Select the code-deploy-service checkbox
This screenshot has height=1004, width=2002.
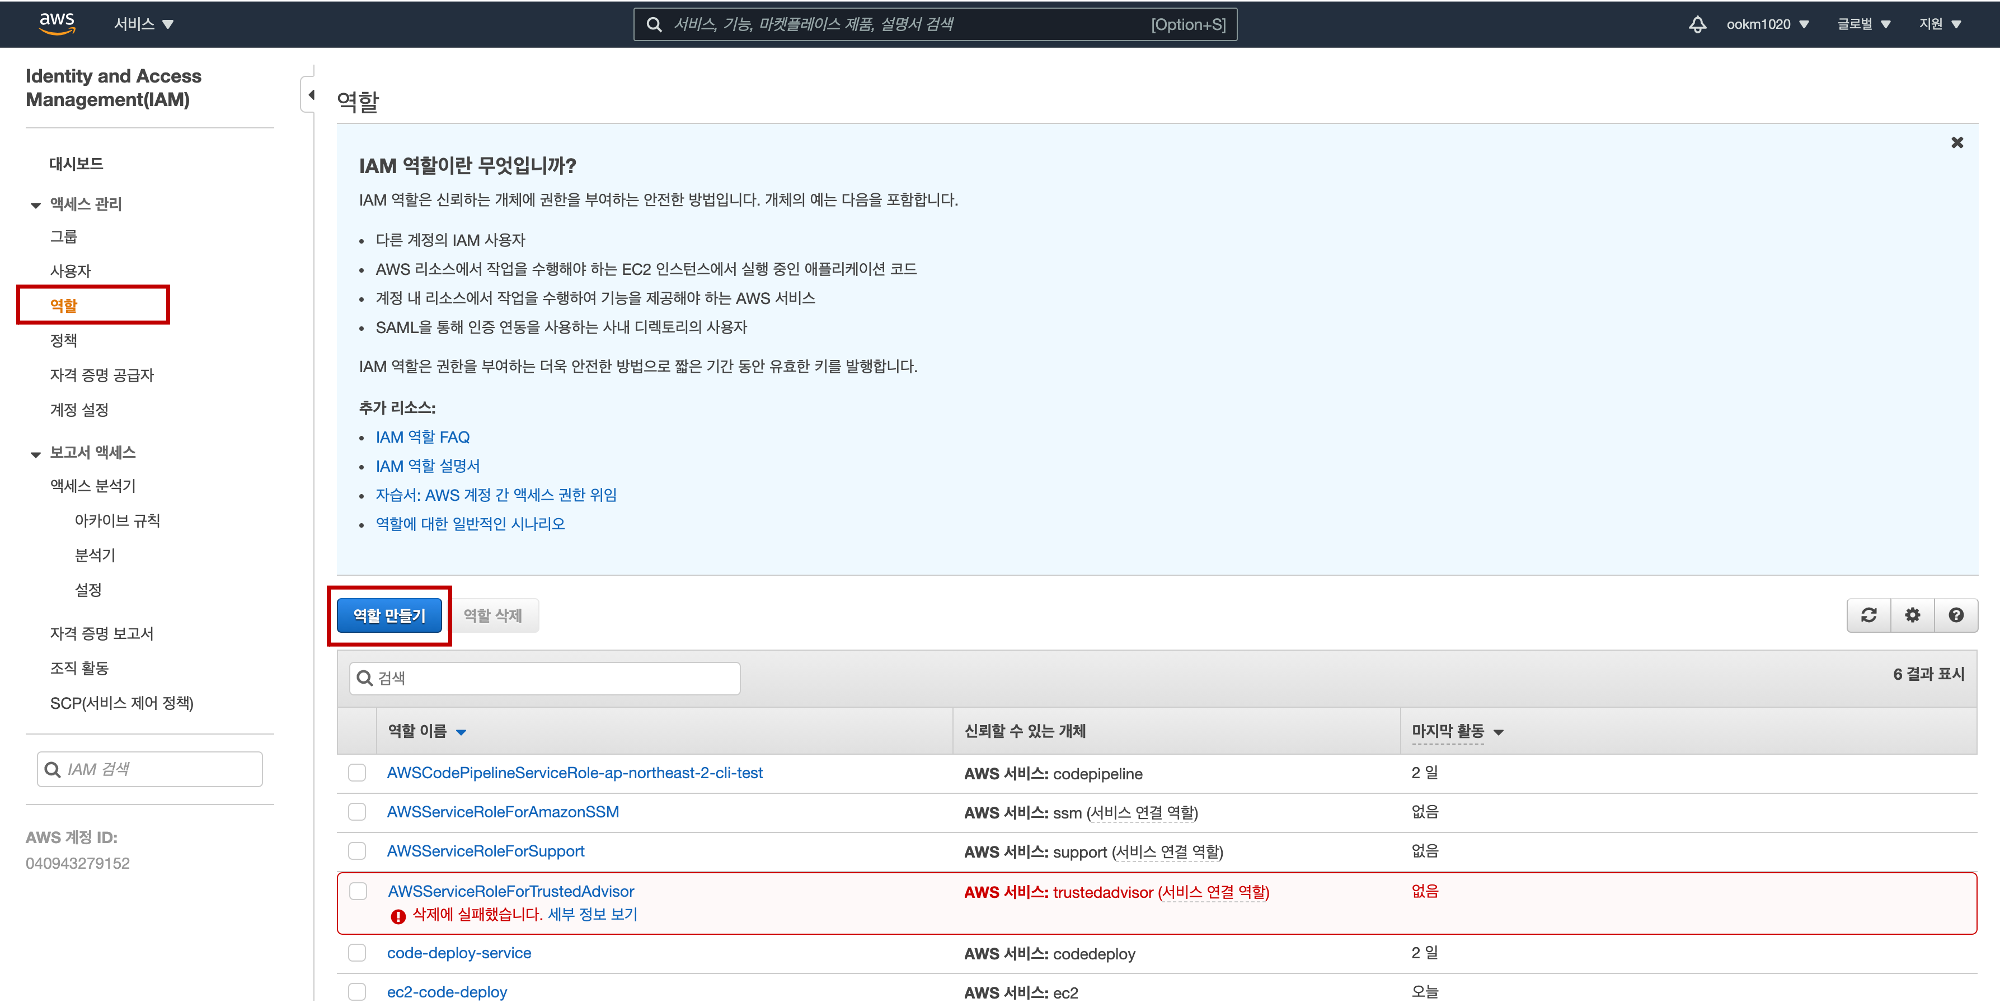[x=357, y=953]
